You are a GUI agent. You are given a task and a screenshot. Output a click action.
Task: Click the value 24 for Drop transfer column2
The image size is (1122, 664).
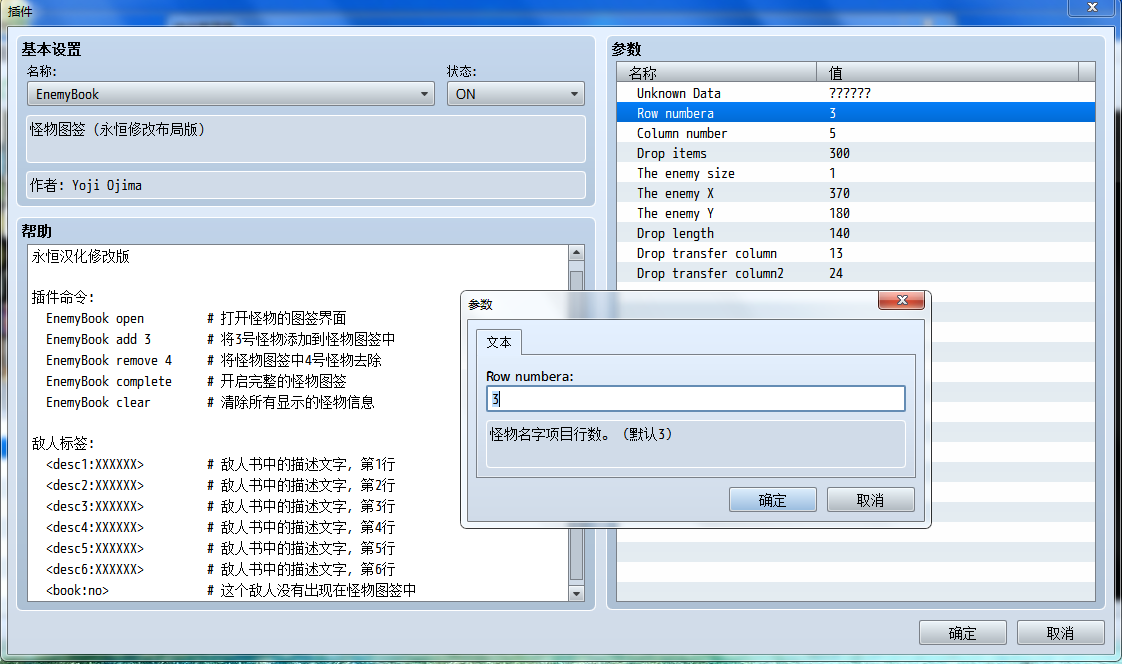click(836, 273)
